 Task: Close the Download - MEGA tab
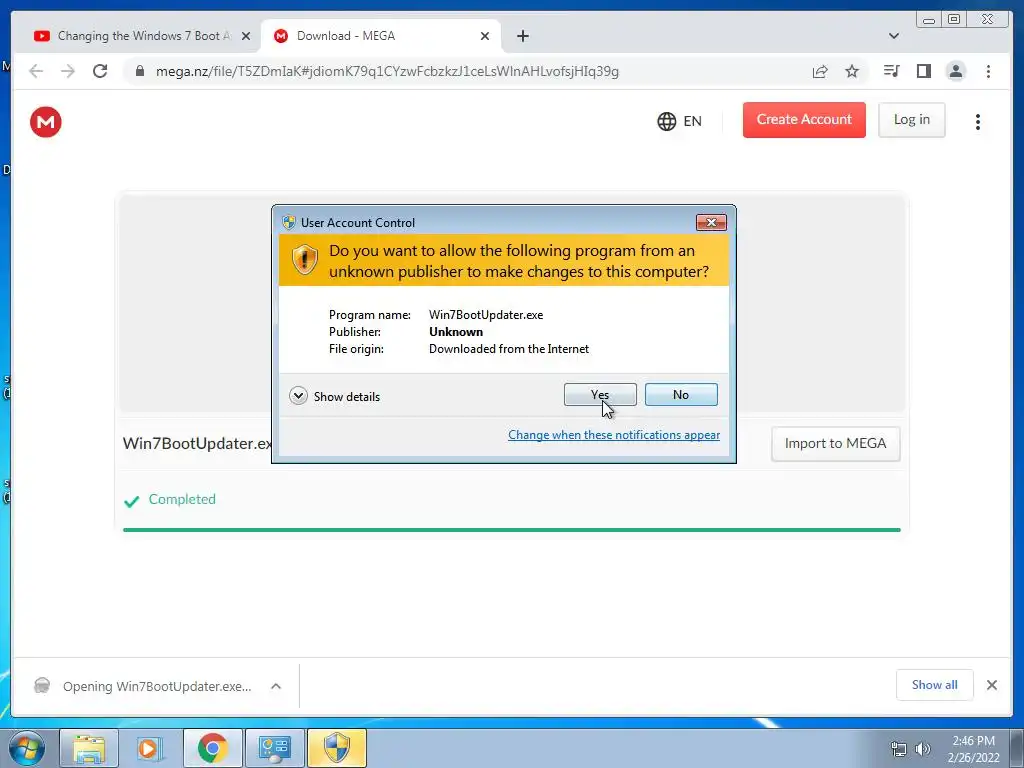(485, 36)
